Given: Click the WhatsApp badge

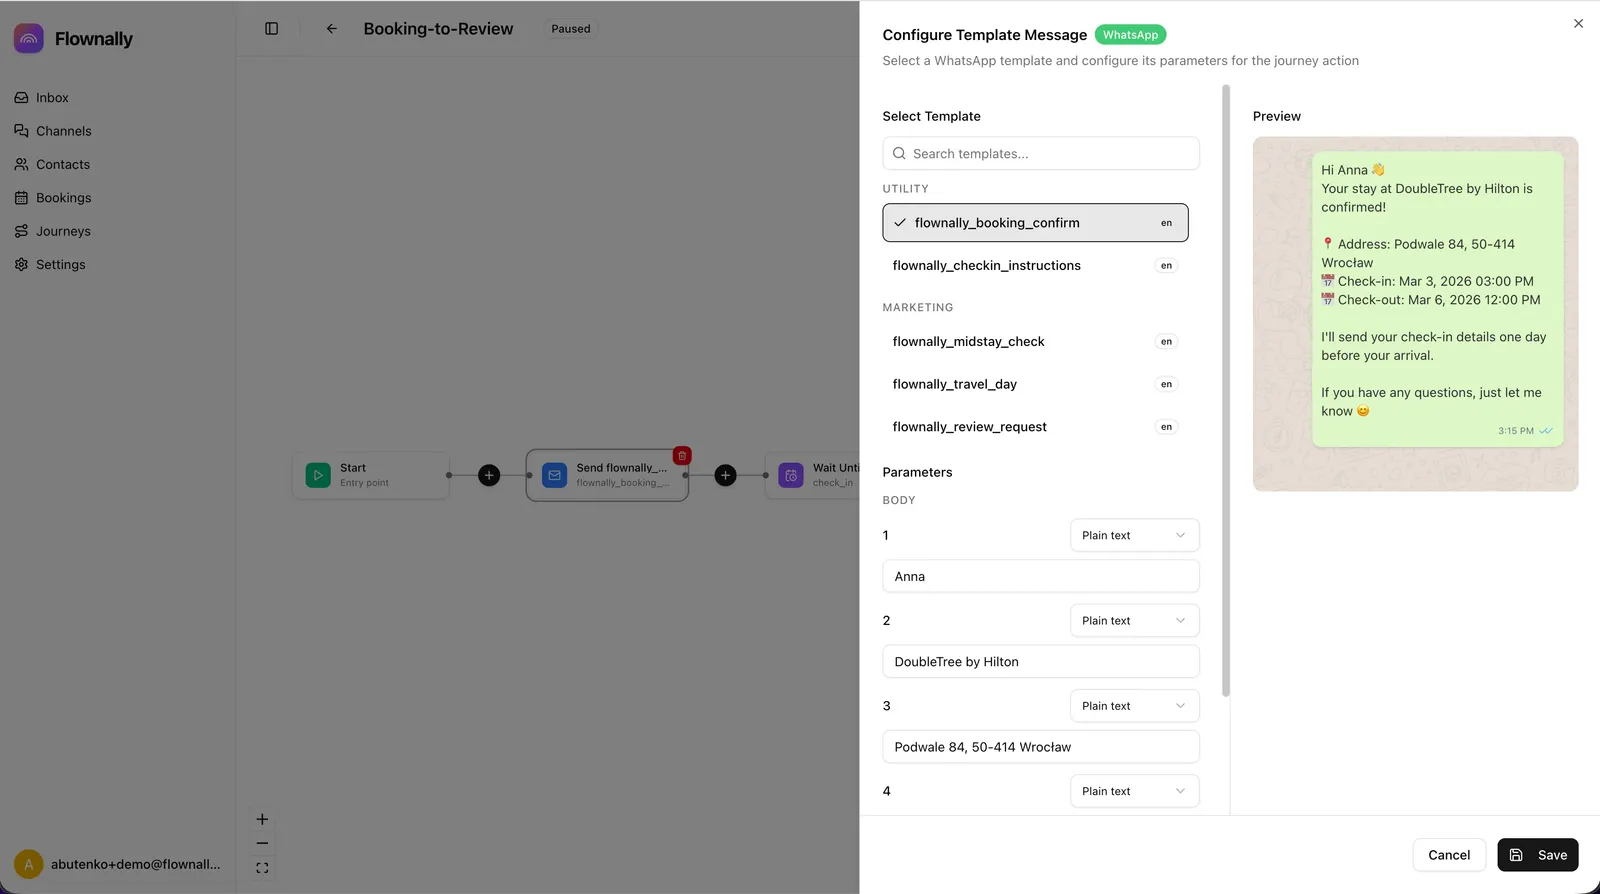Looking at the screenshot, I should click(1130, 35).
